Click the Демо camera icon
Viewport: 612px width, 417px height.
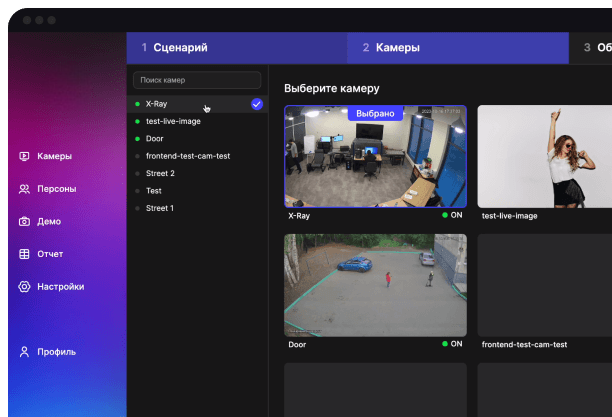click(25, 221)
